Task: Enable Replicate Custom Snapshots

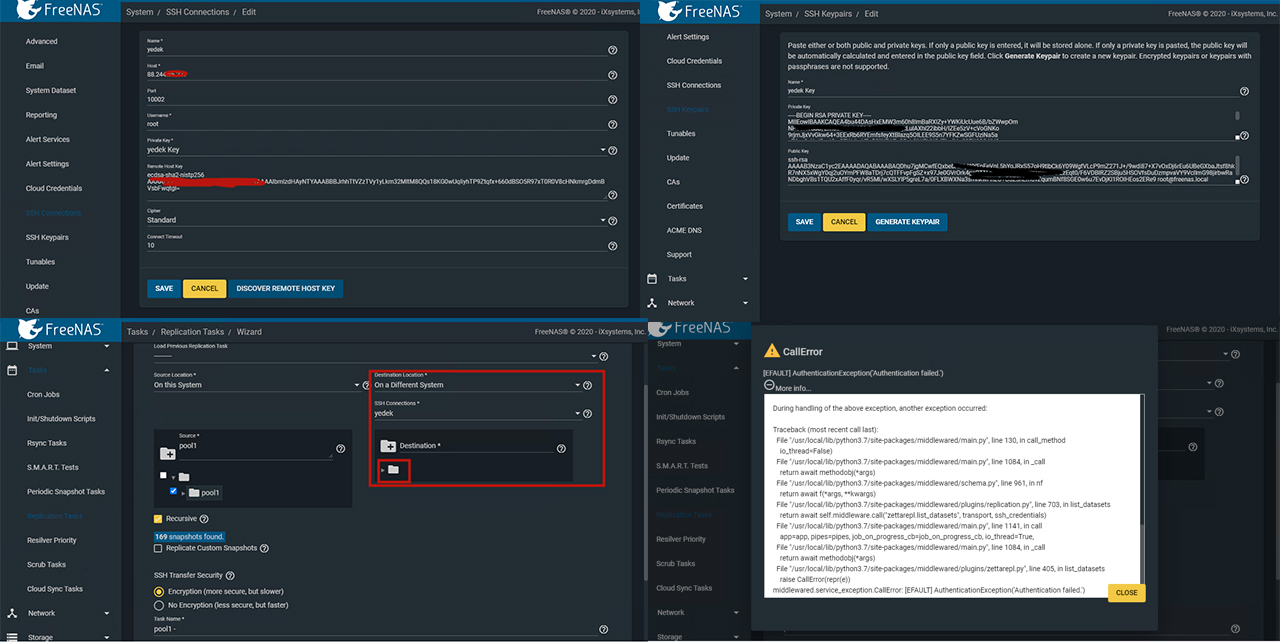Action: coord(158,548)
